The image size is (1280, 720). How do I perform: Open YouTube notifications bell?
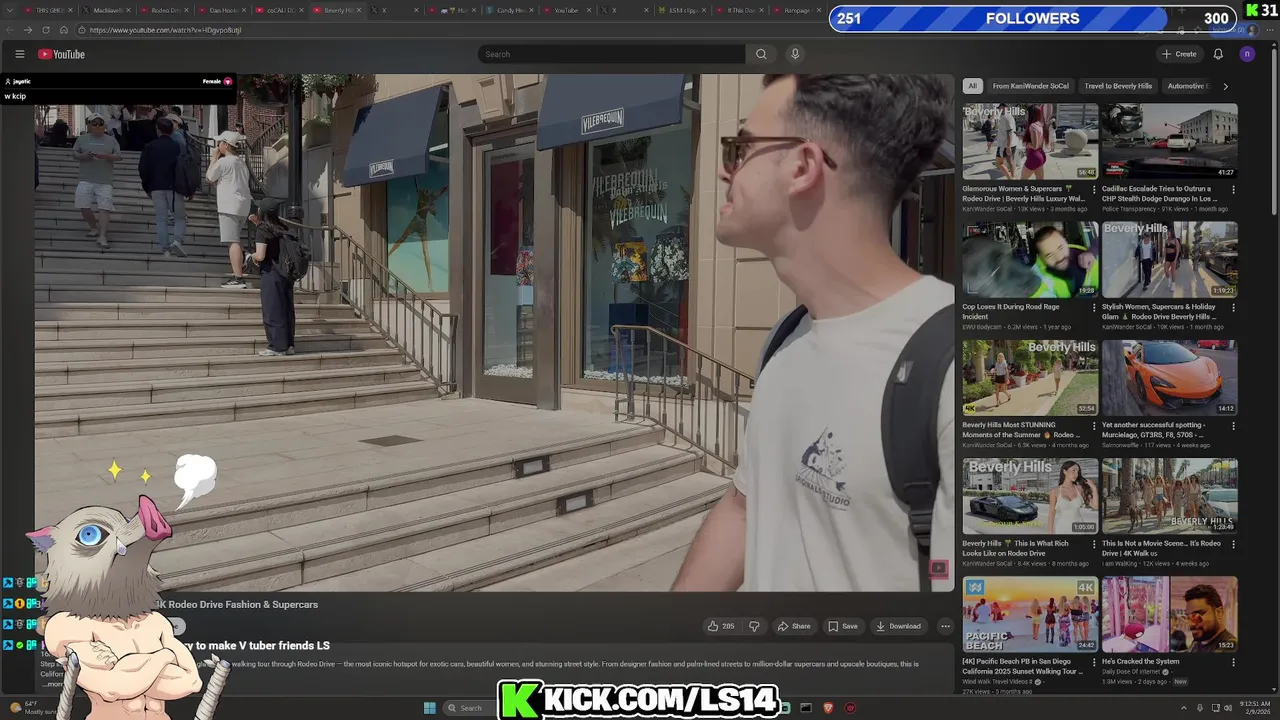pyautogui.click(x=1218, y=54)
